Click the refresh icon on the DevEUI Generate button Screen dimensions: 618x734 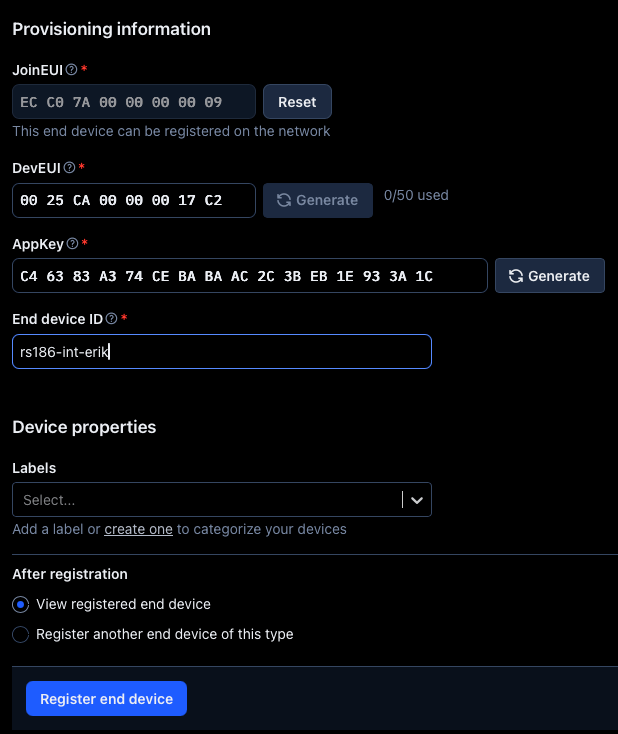284,200
